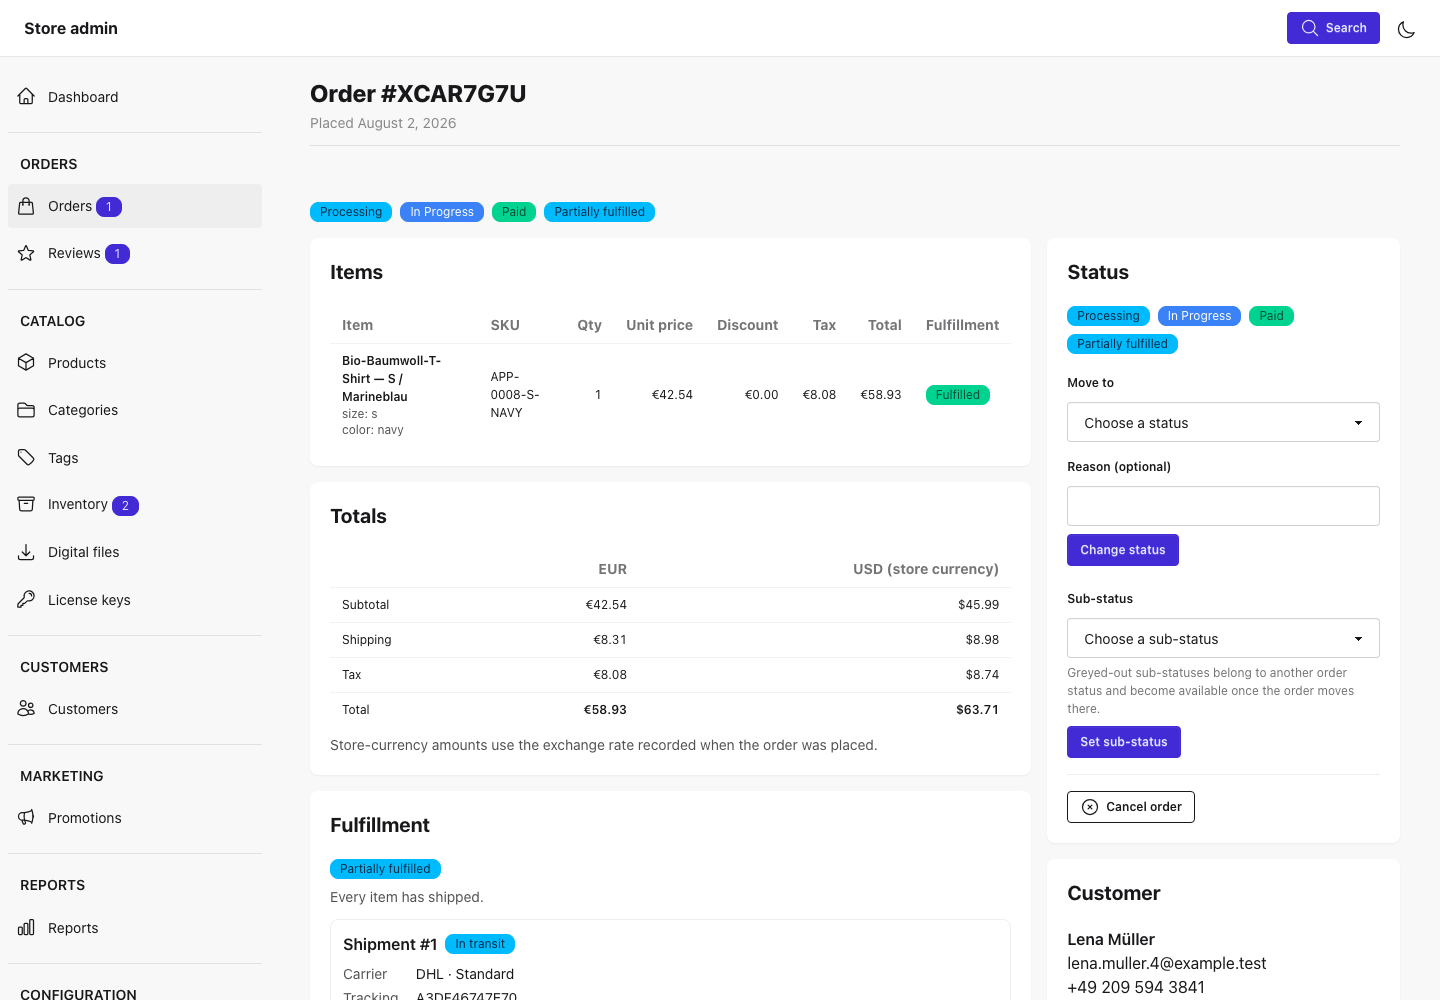Image resolution: width=1440 pixels, height=1000 pixels.
Task: Click the Categories folder icon
Action: [x=27, y=410]
